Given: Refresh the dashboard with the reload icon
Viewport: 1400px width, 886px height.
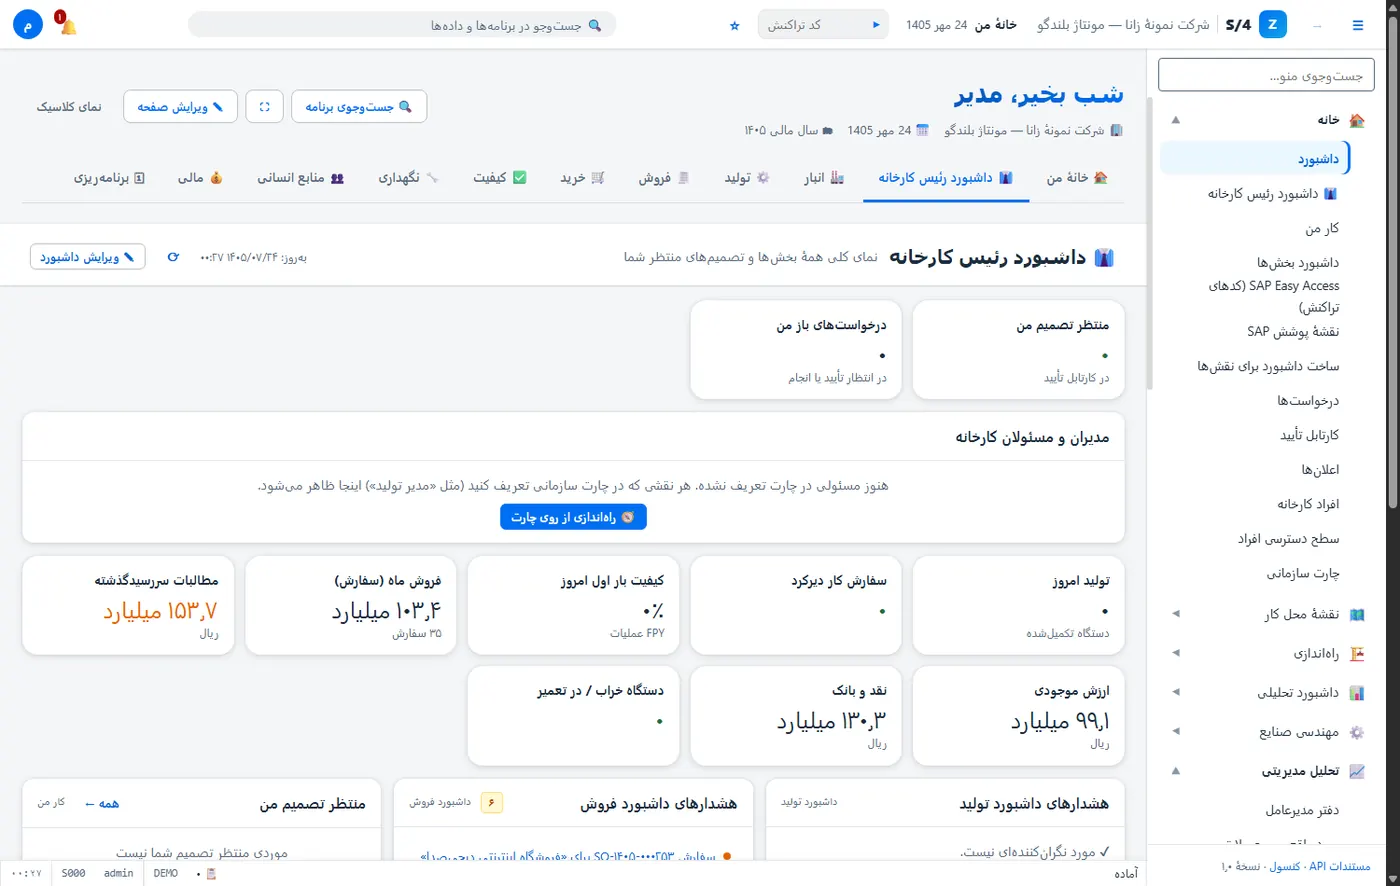Looking at the screenshot, I should click(173, 257).
